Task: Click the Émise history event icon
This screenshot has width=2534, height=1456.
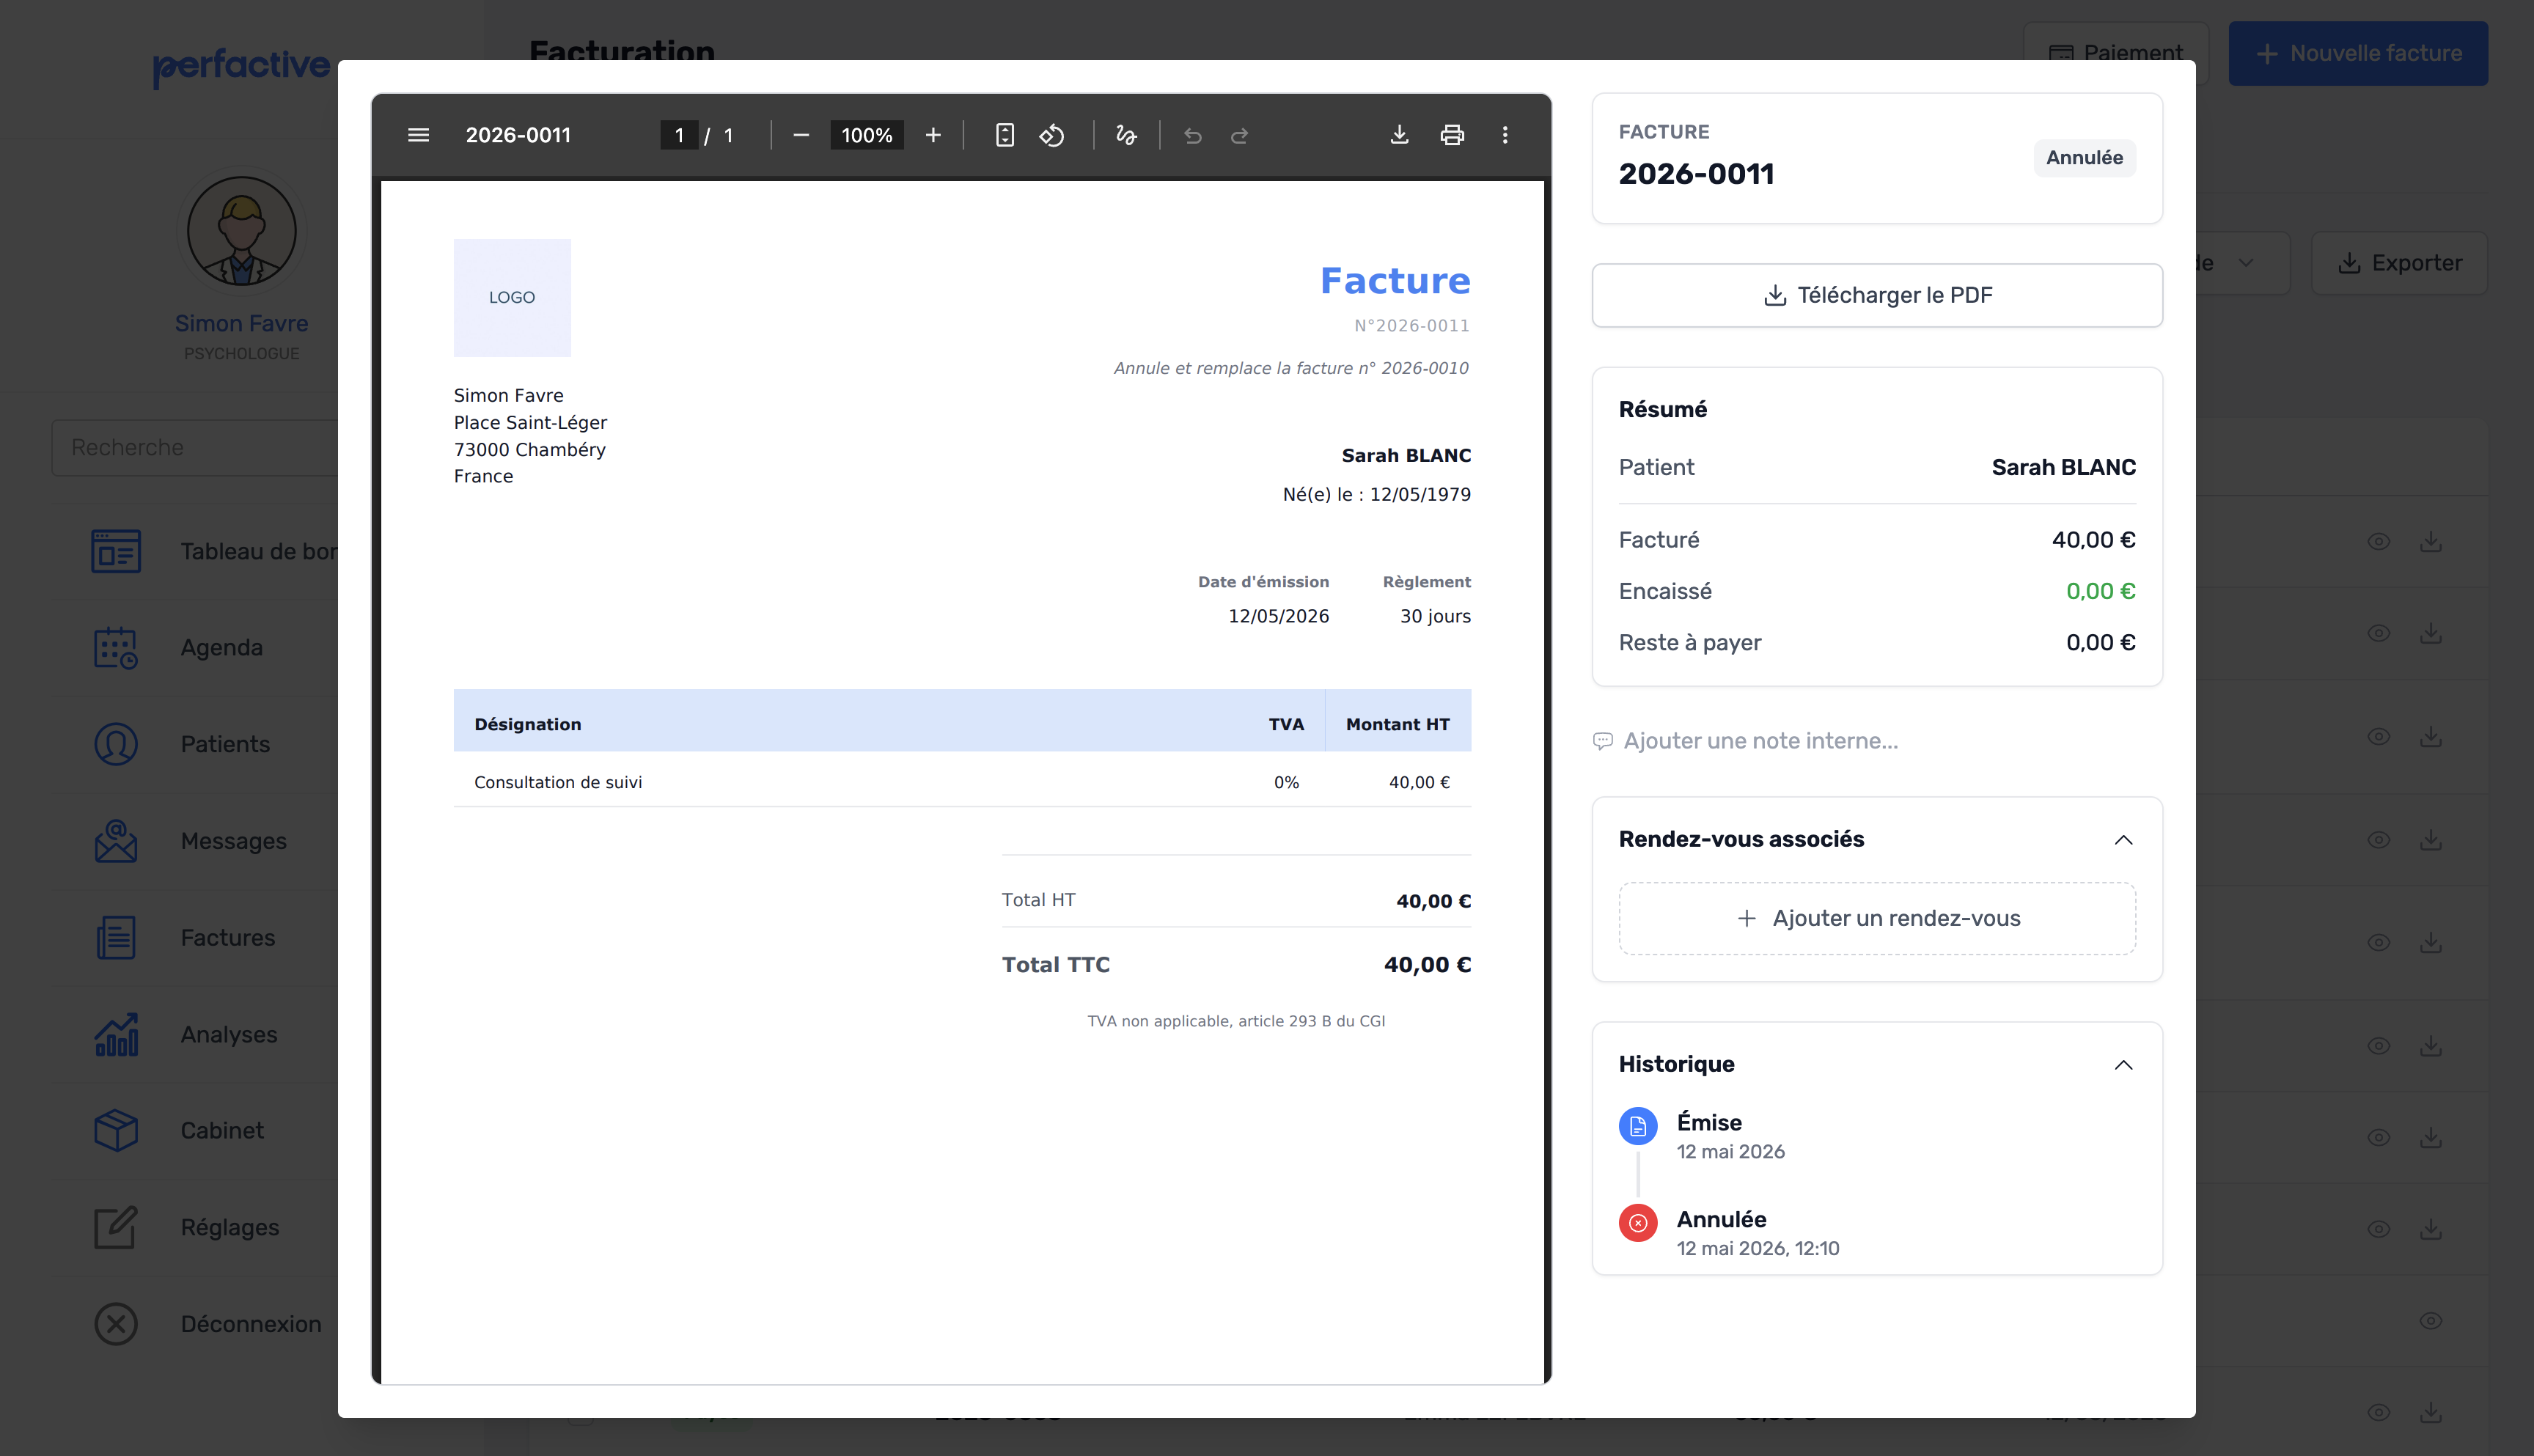Action: click(1637, 1126)
